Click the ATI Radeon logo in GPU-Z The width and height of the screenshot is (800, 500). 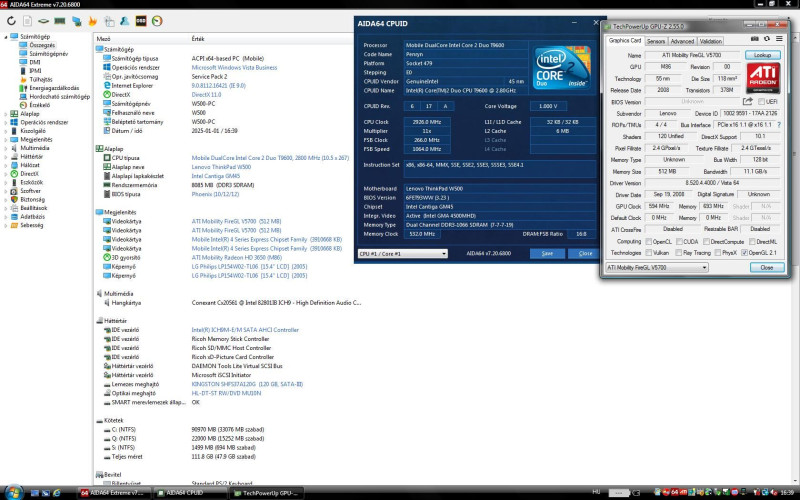click(763, 78)
